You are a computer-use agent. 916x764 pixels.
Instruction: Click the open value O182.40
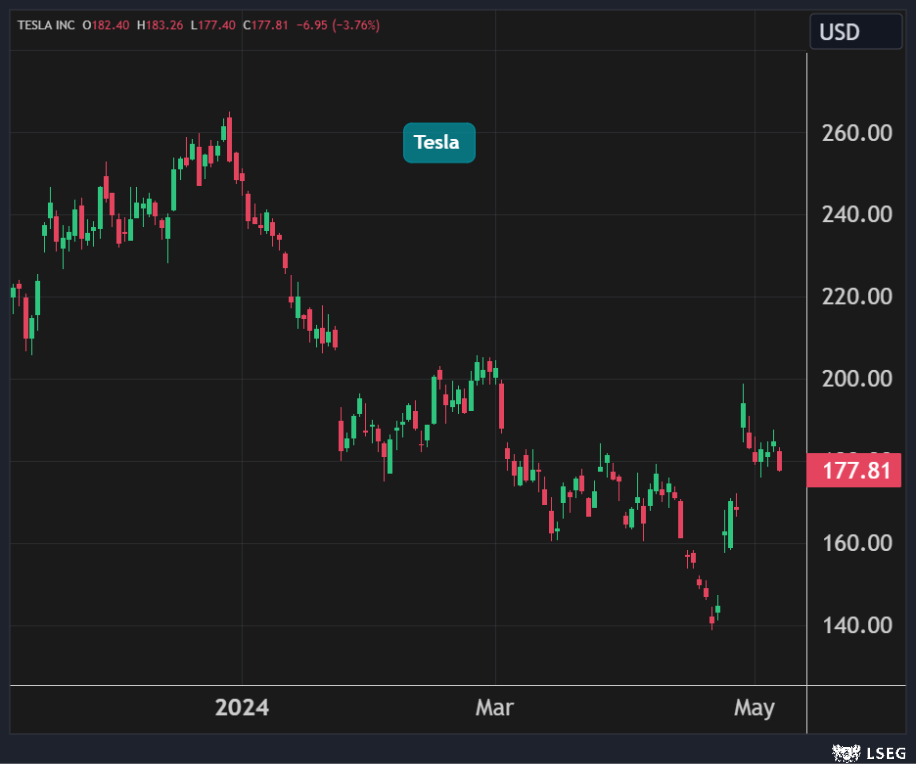[107, 25]
